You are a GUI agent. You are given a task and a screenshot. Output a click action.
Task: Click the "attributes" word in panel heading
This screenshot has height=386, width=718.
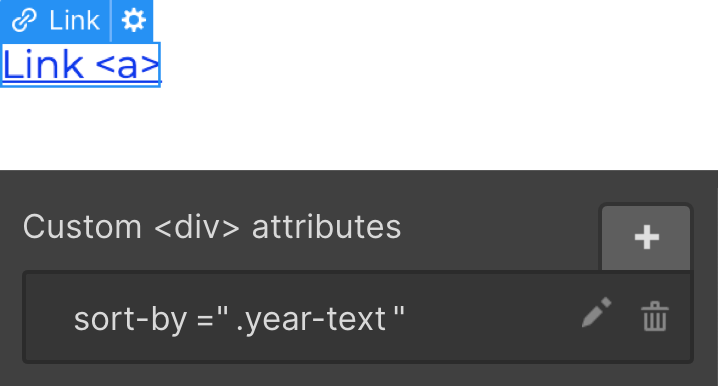[x=326, y=227]
